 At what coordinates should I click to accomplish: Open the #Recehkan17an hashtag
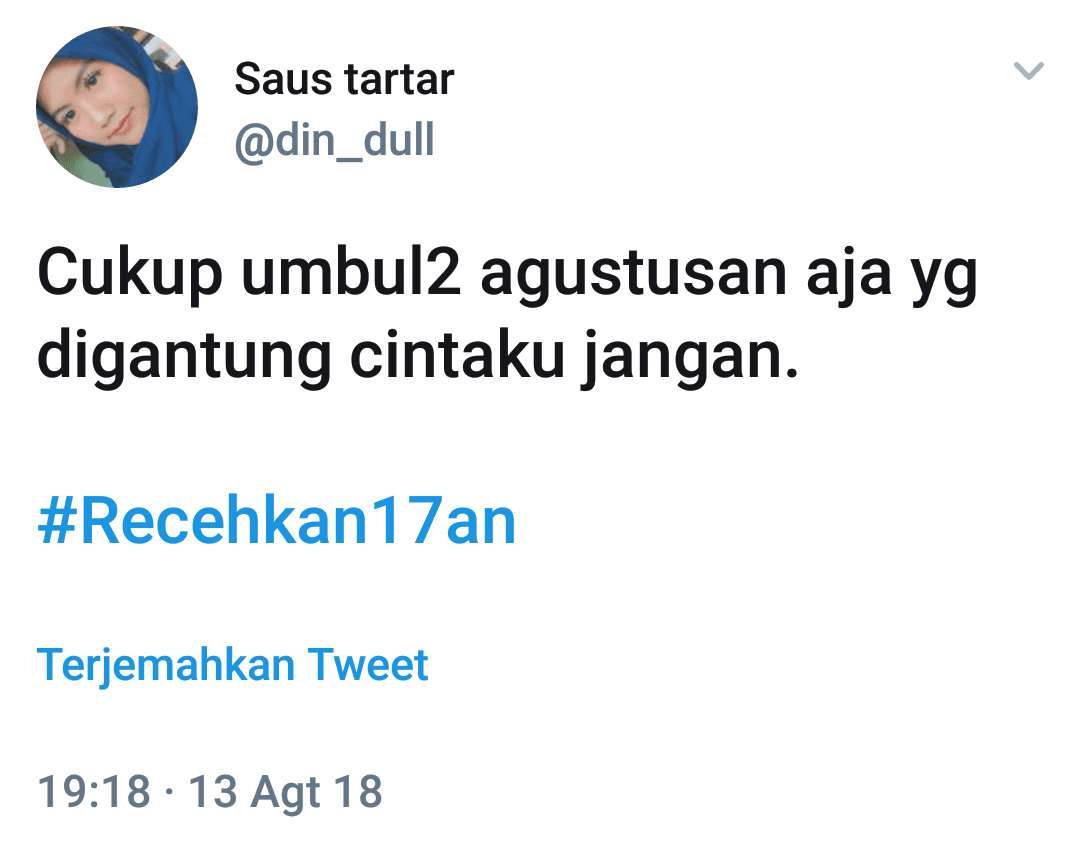coord(276,521)
